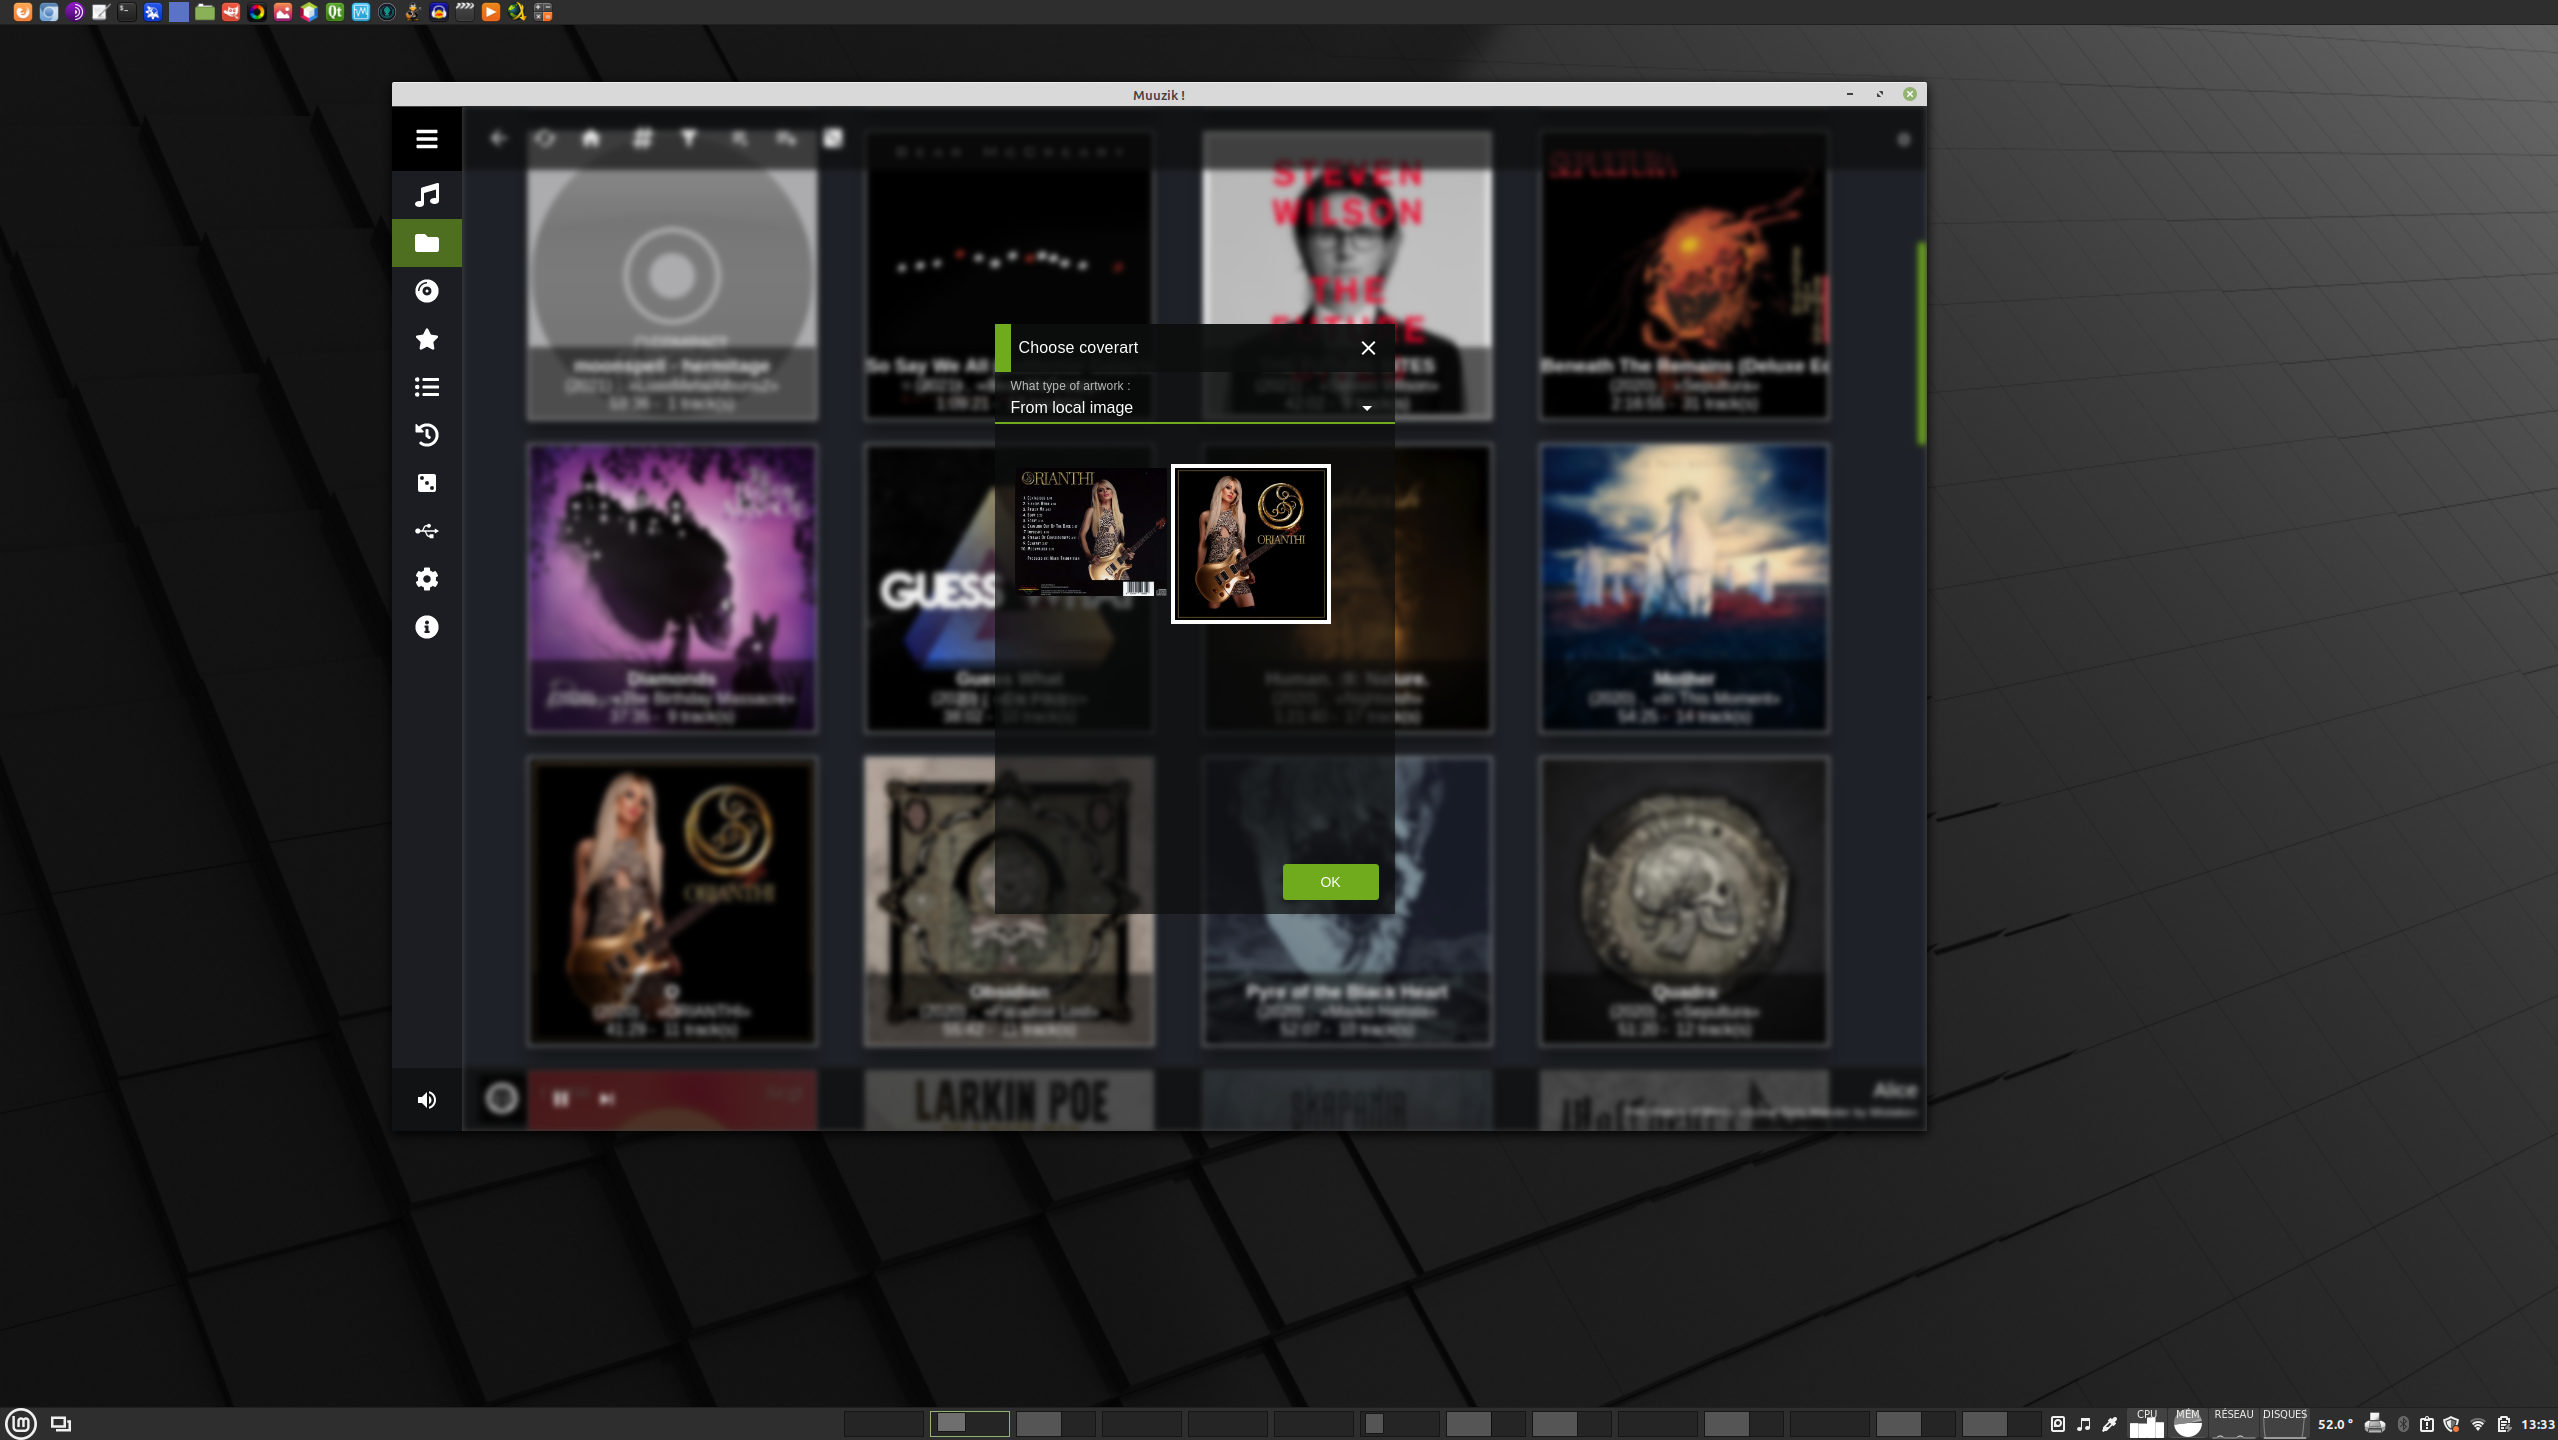Launch Firefox from the top panel
The height and width of the screenshot is (1440, 2558).
point(22,12)
